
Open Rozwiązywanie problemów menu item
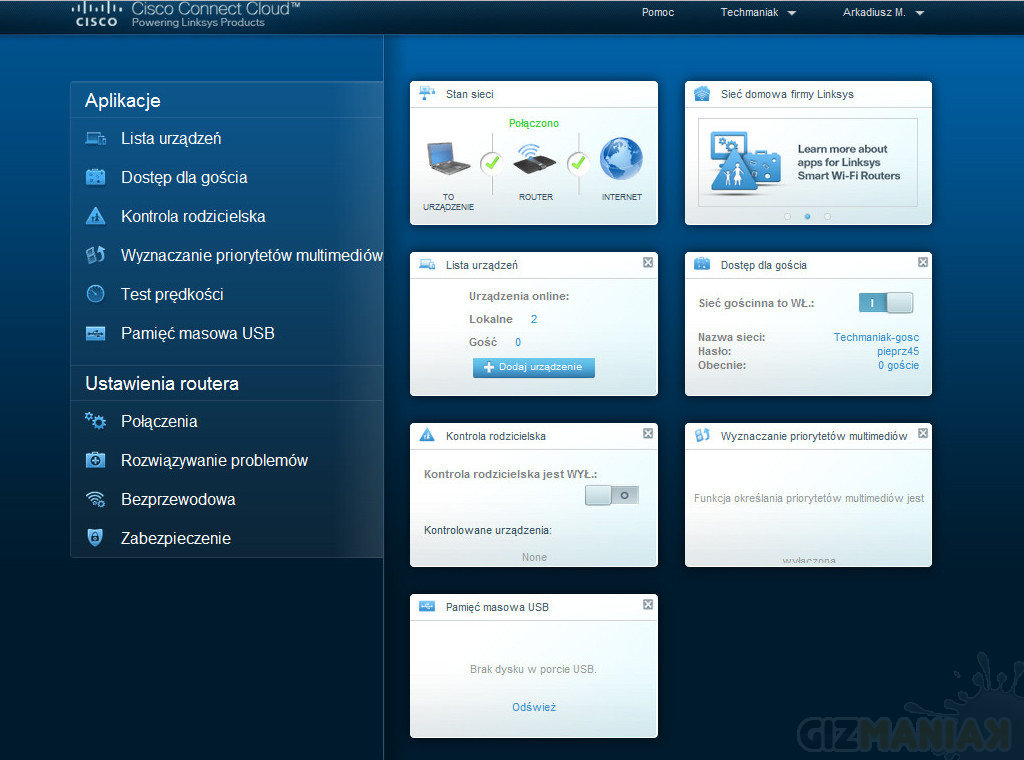[214, 461]
